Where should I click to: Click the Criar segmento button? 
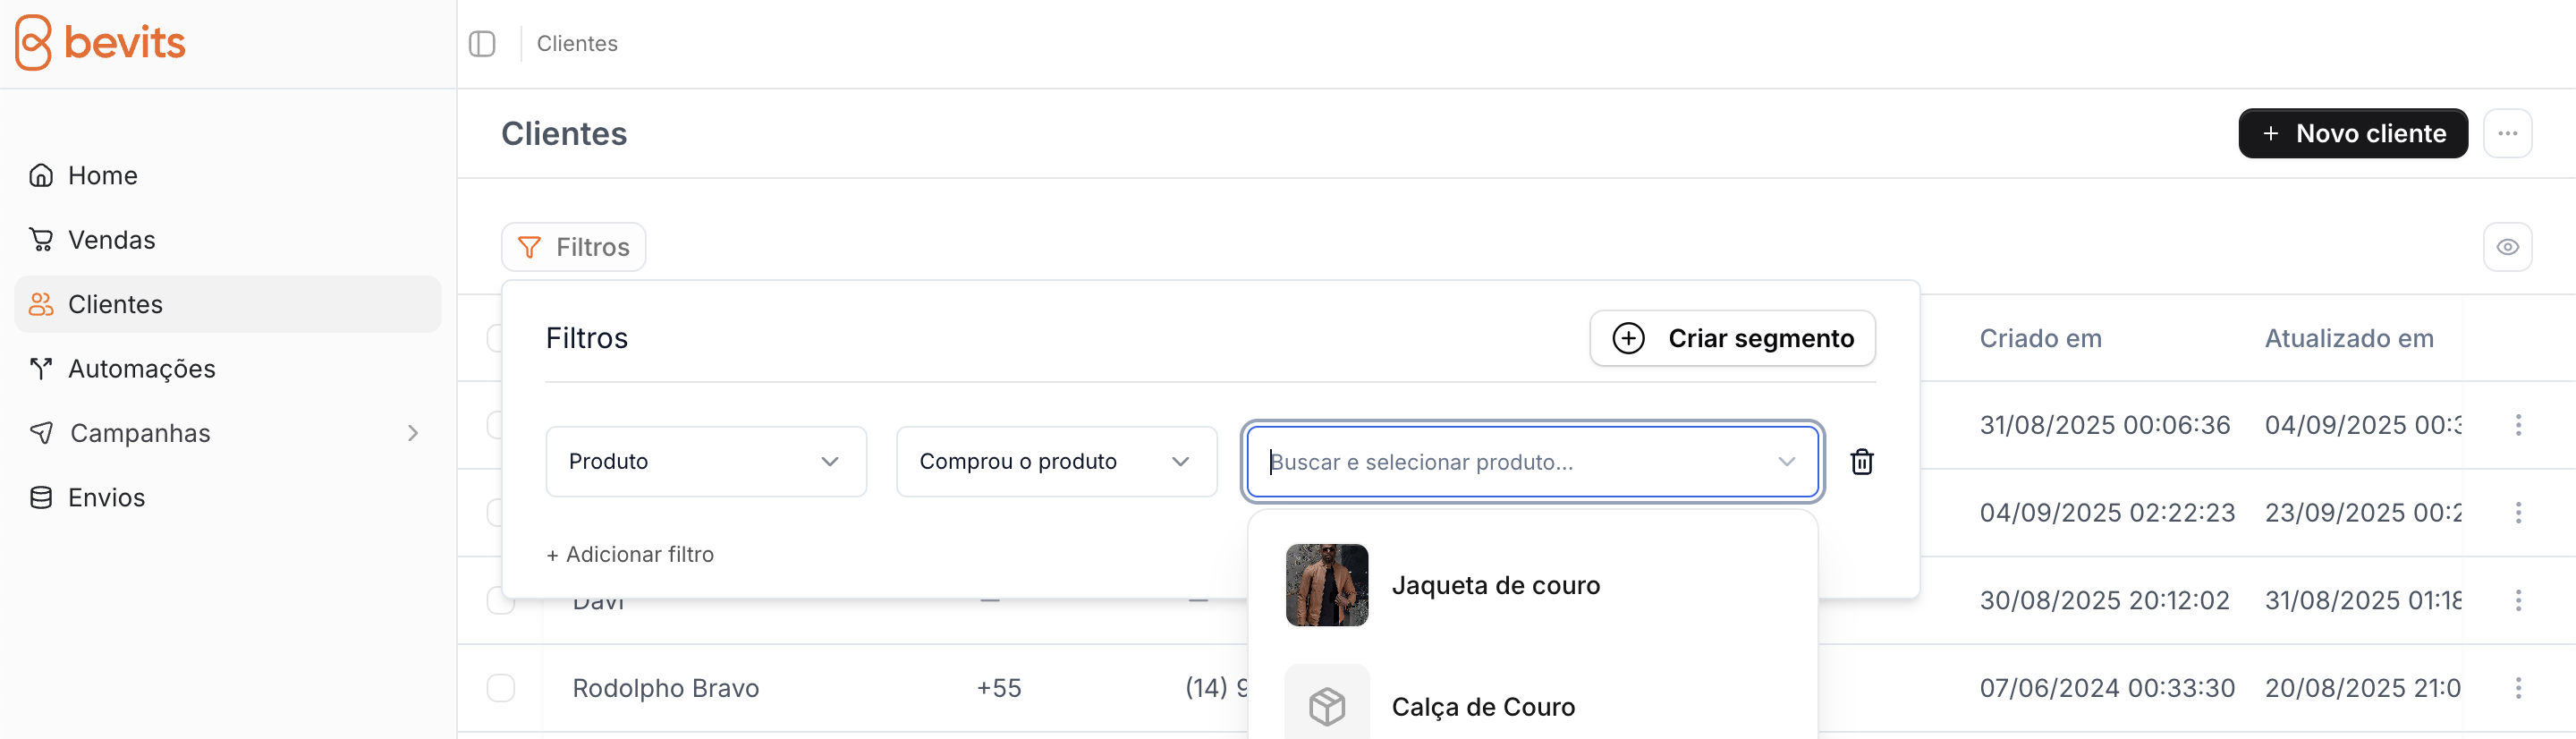pos(1732,339)
